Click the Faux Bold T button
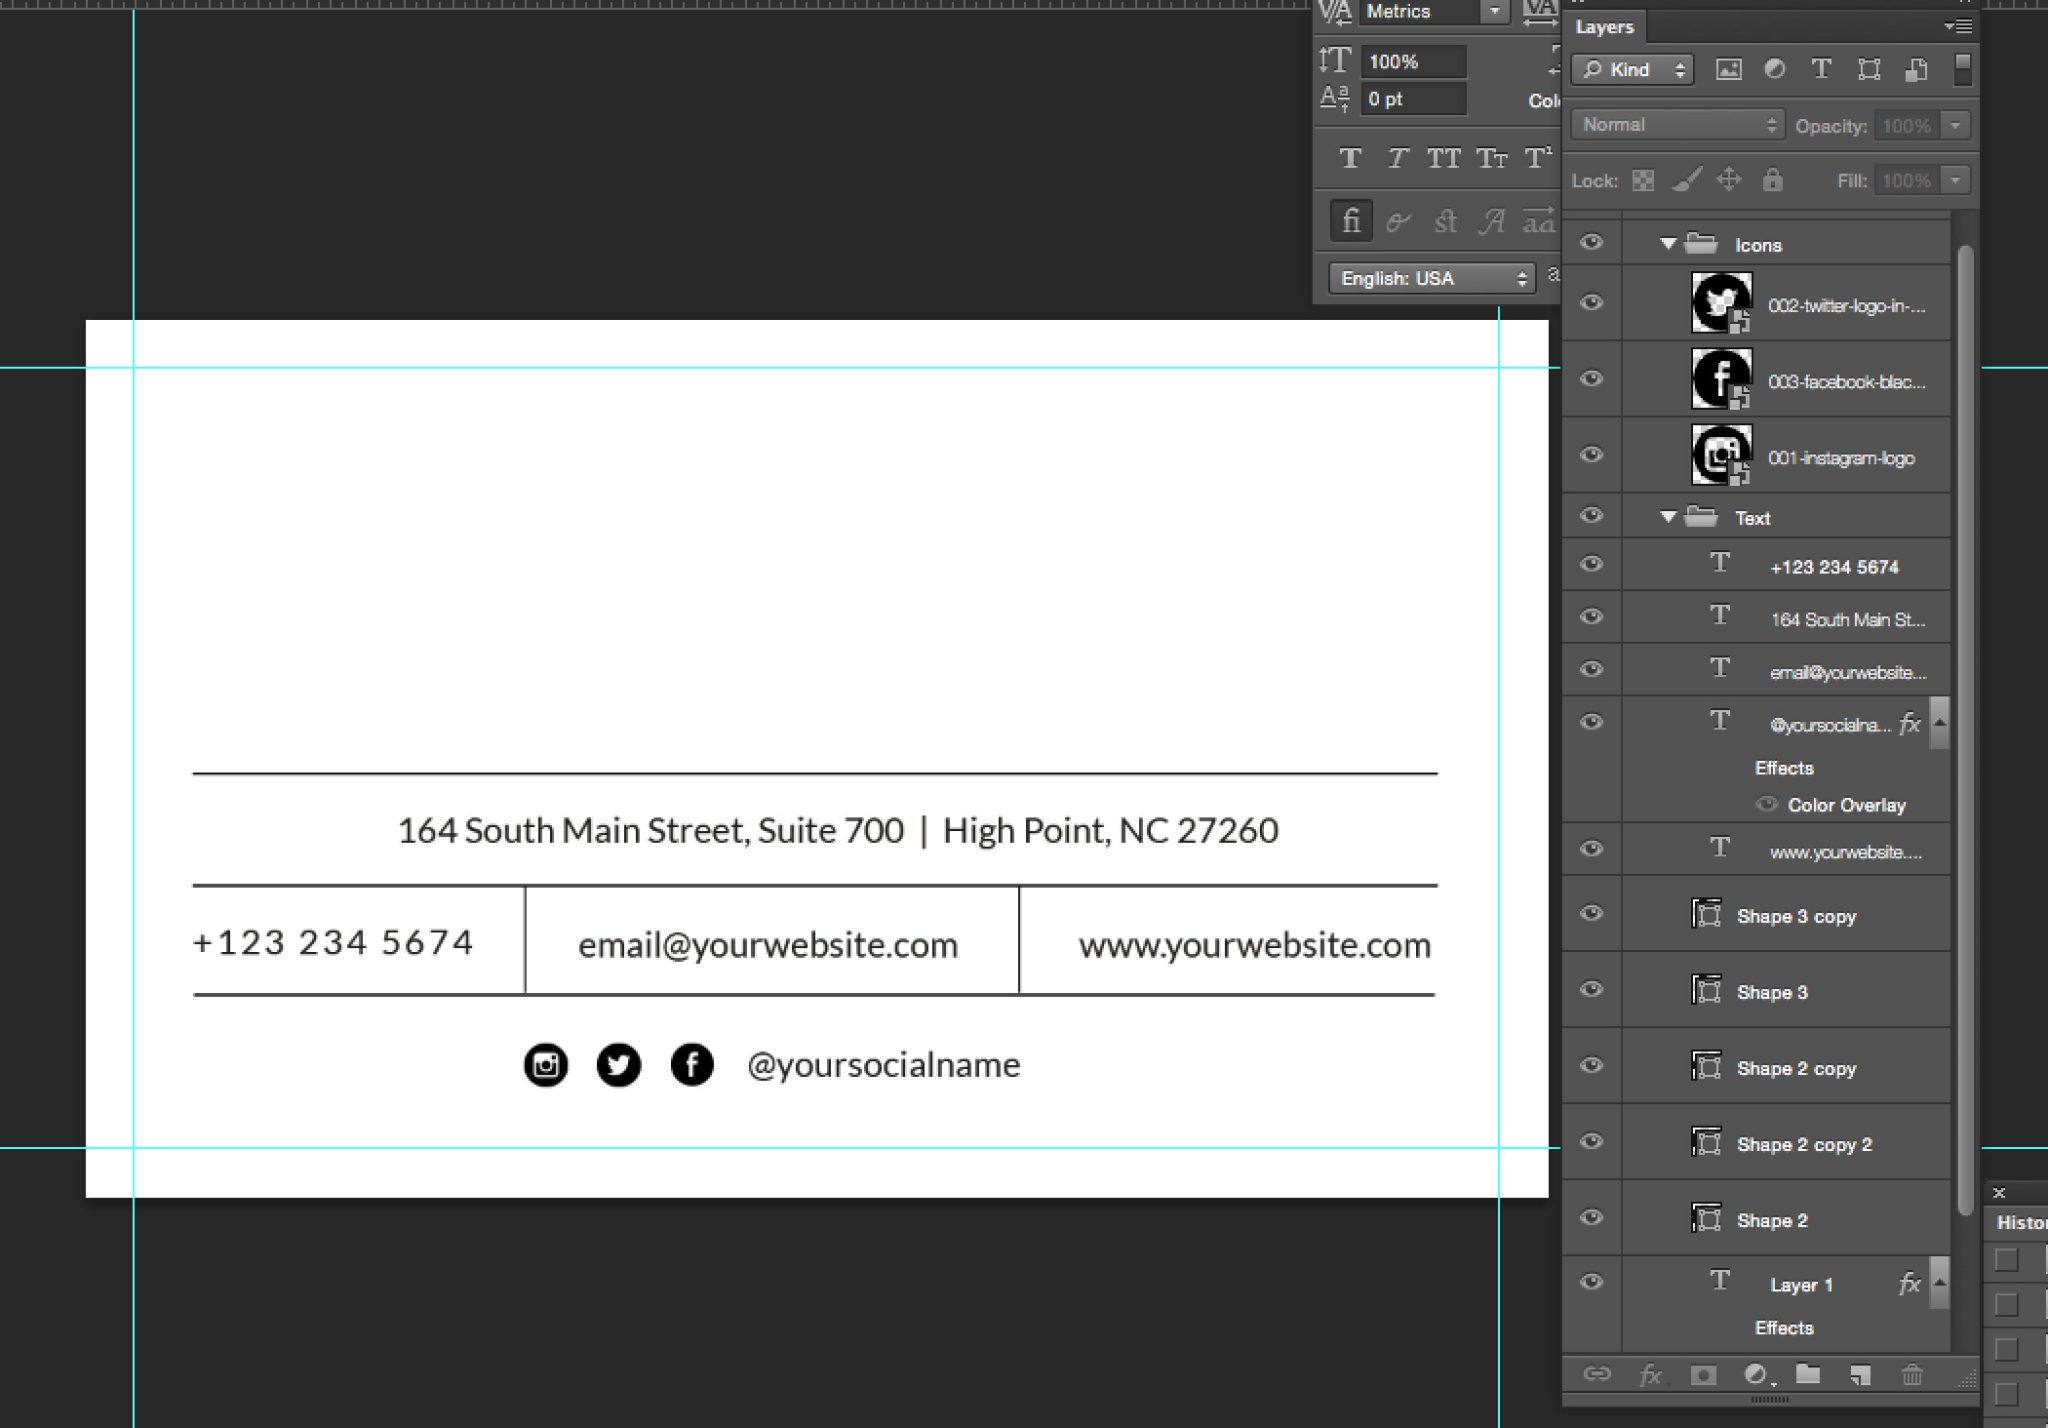This screenshot has height=1428, width=2048. [1350, 158]
